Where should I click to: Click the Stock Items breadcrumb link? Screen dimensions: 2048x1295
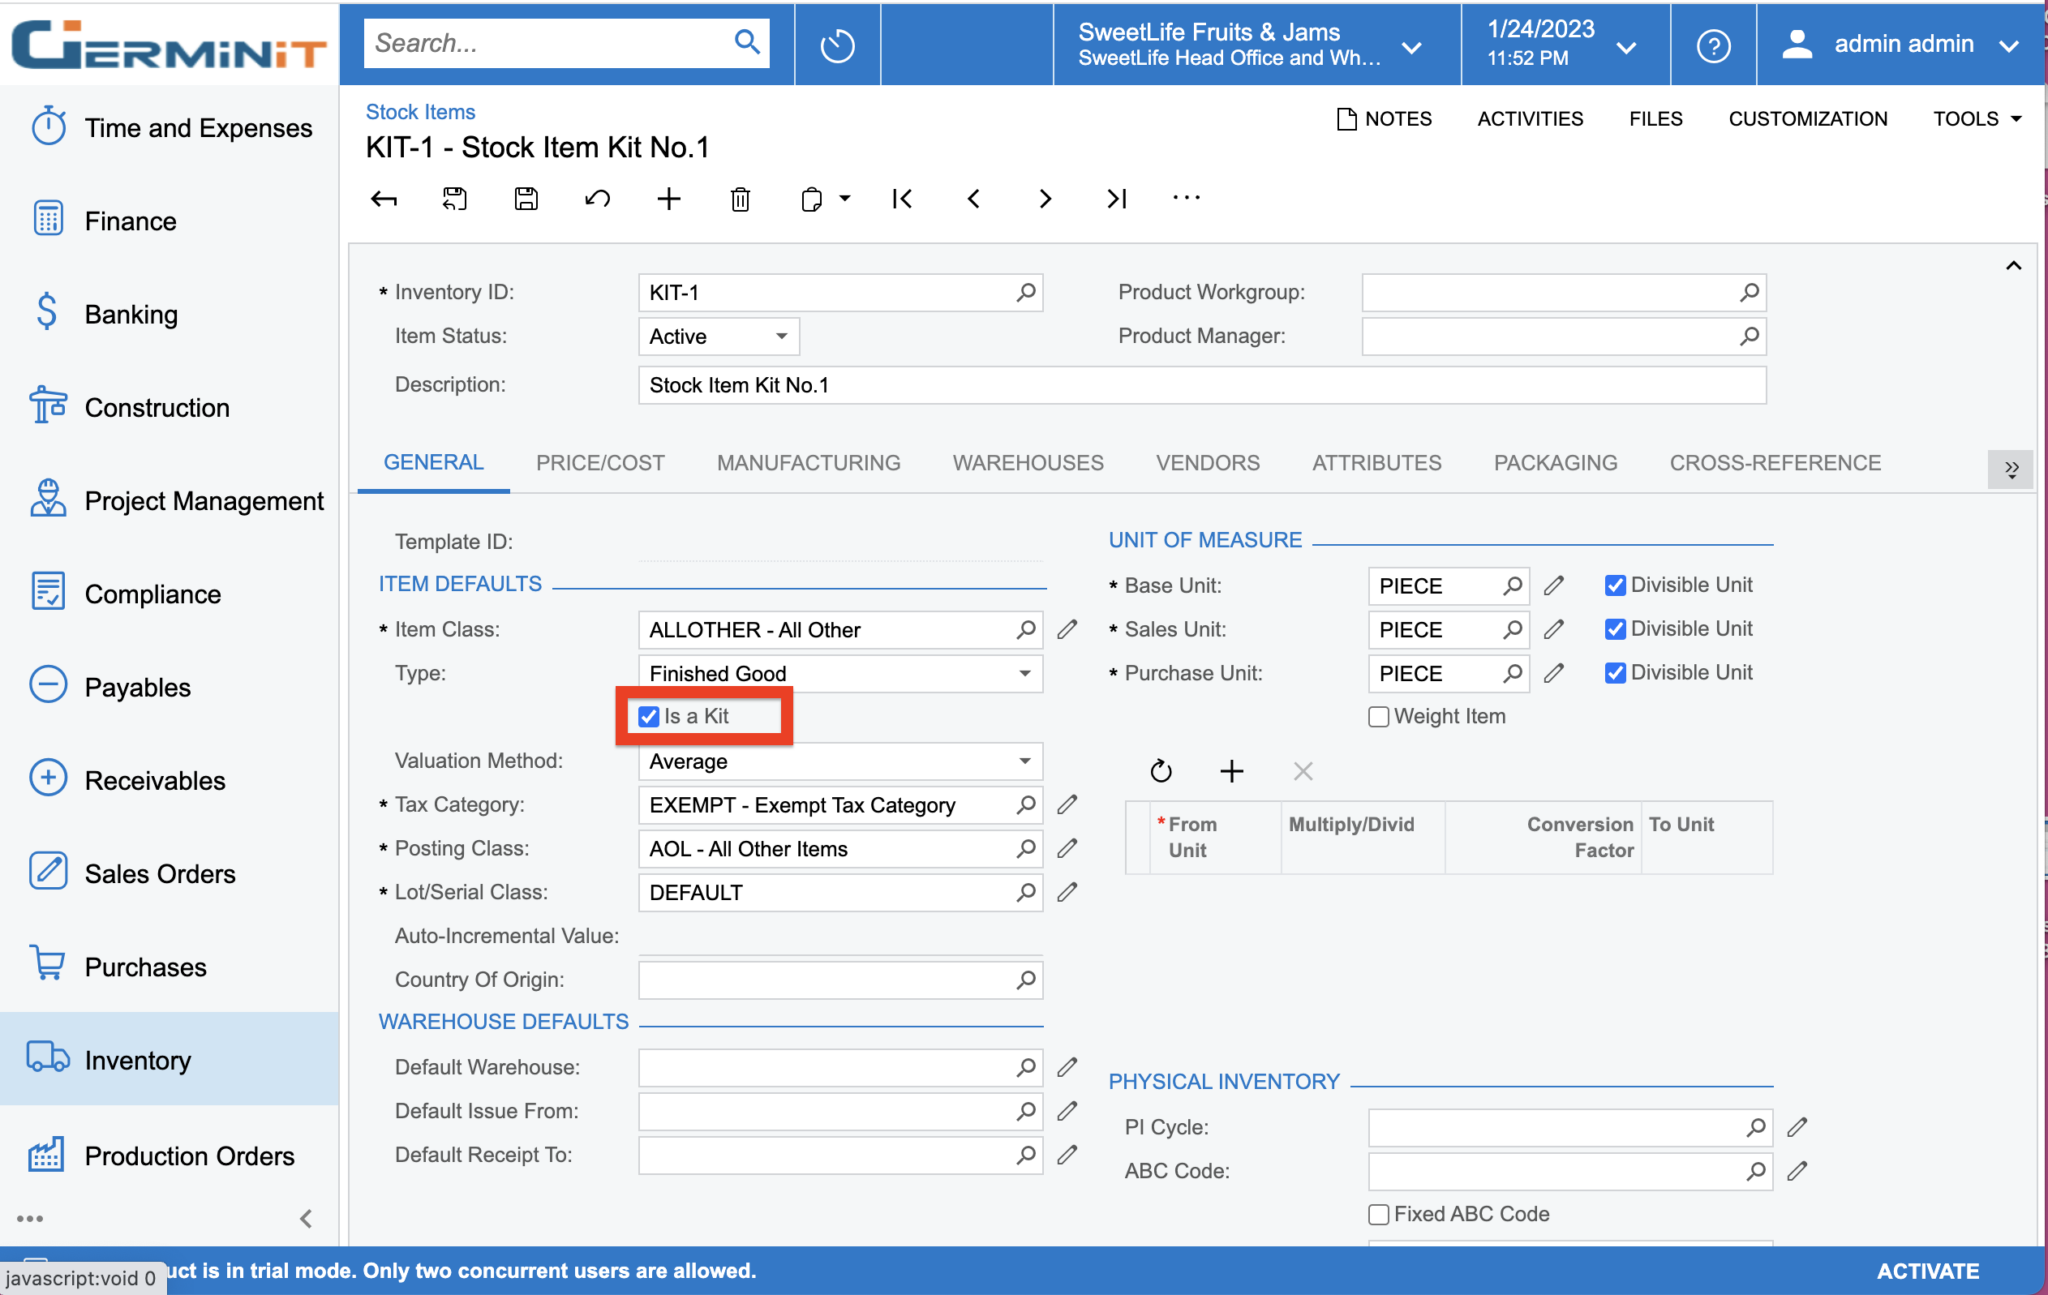(x=419, y=111)
